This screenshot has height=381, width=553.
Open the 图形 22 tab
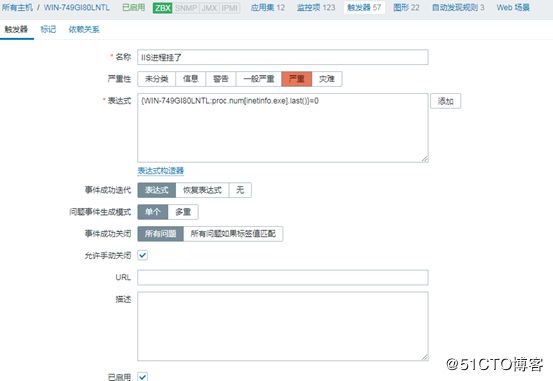pyautogui.click(x=406, y=7)
